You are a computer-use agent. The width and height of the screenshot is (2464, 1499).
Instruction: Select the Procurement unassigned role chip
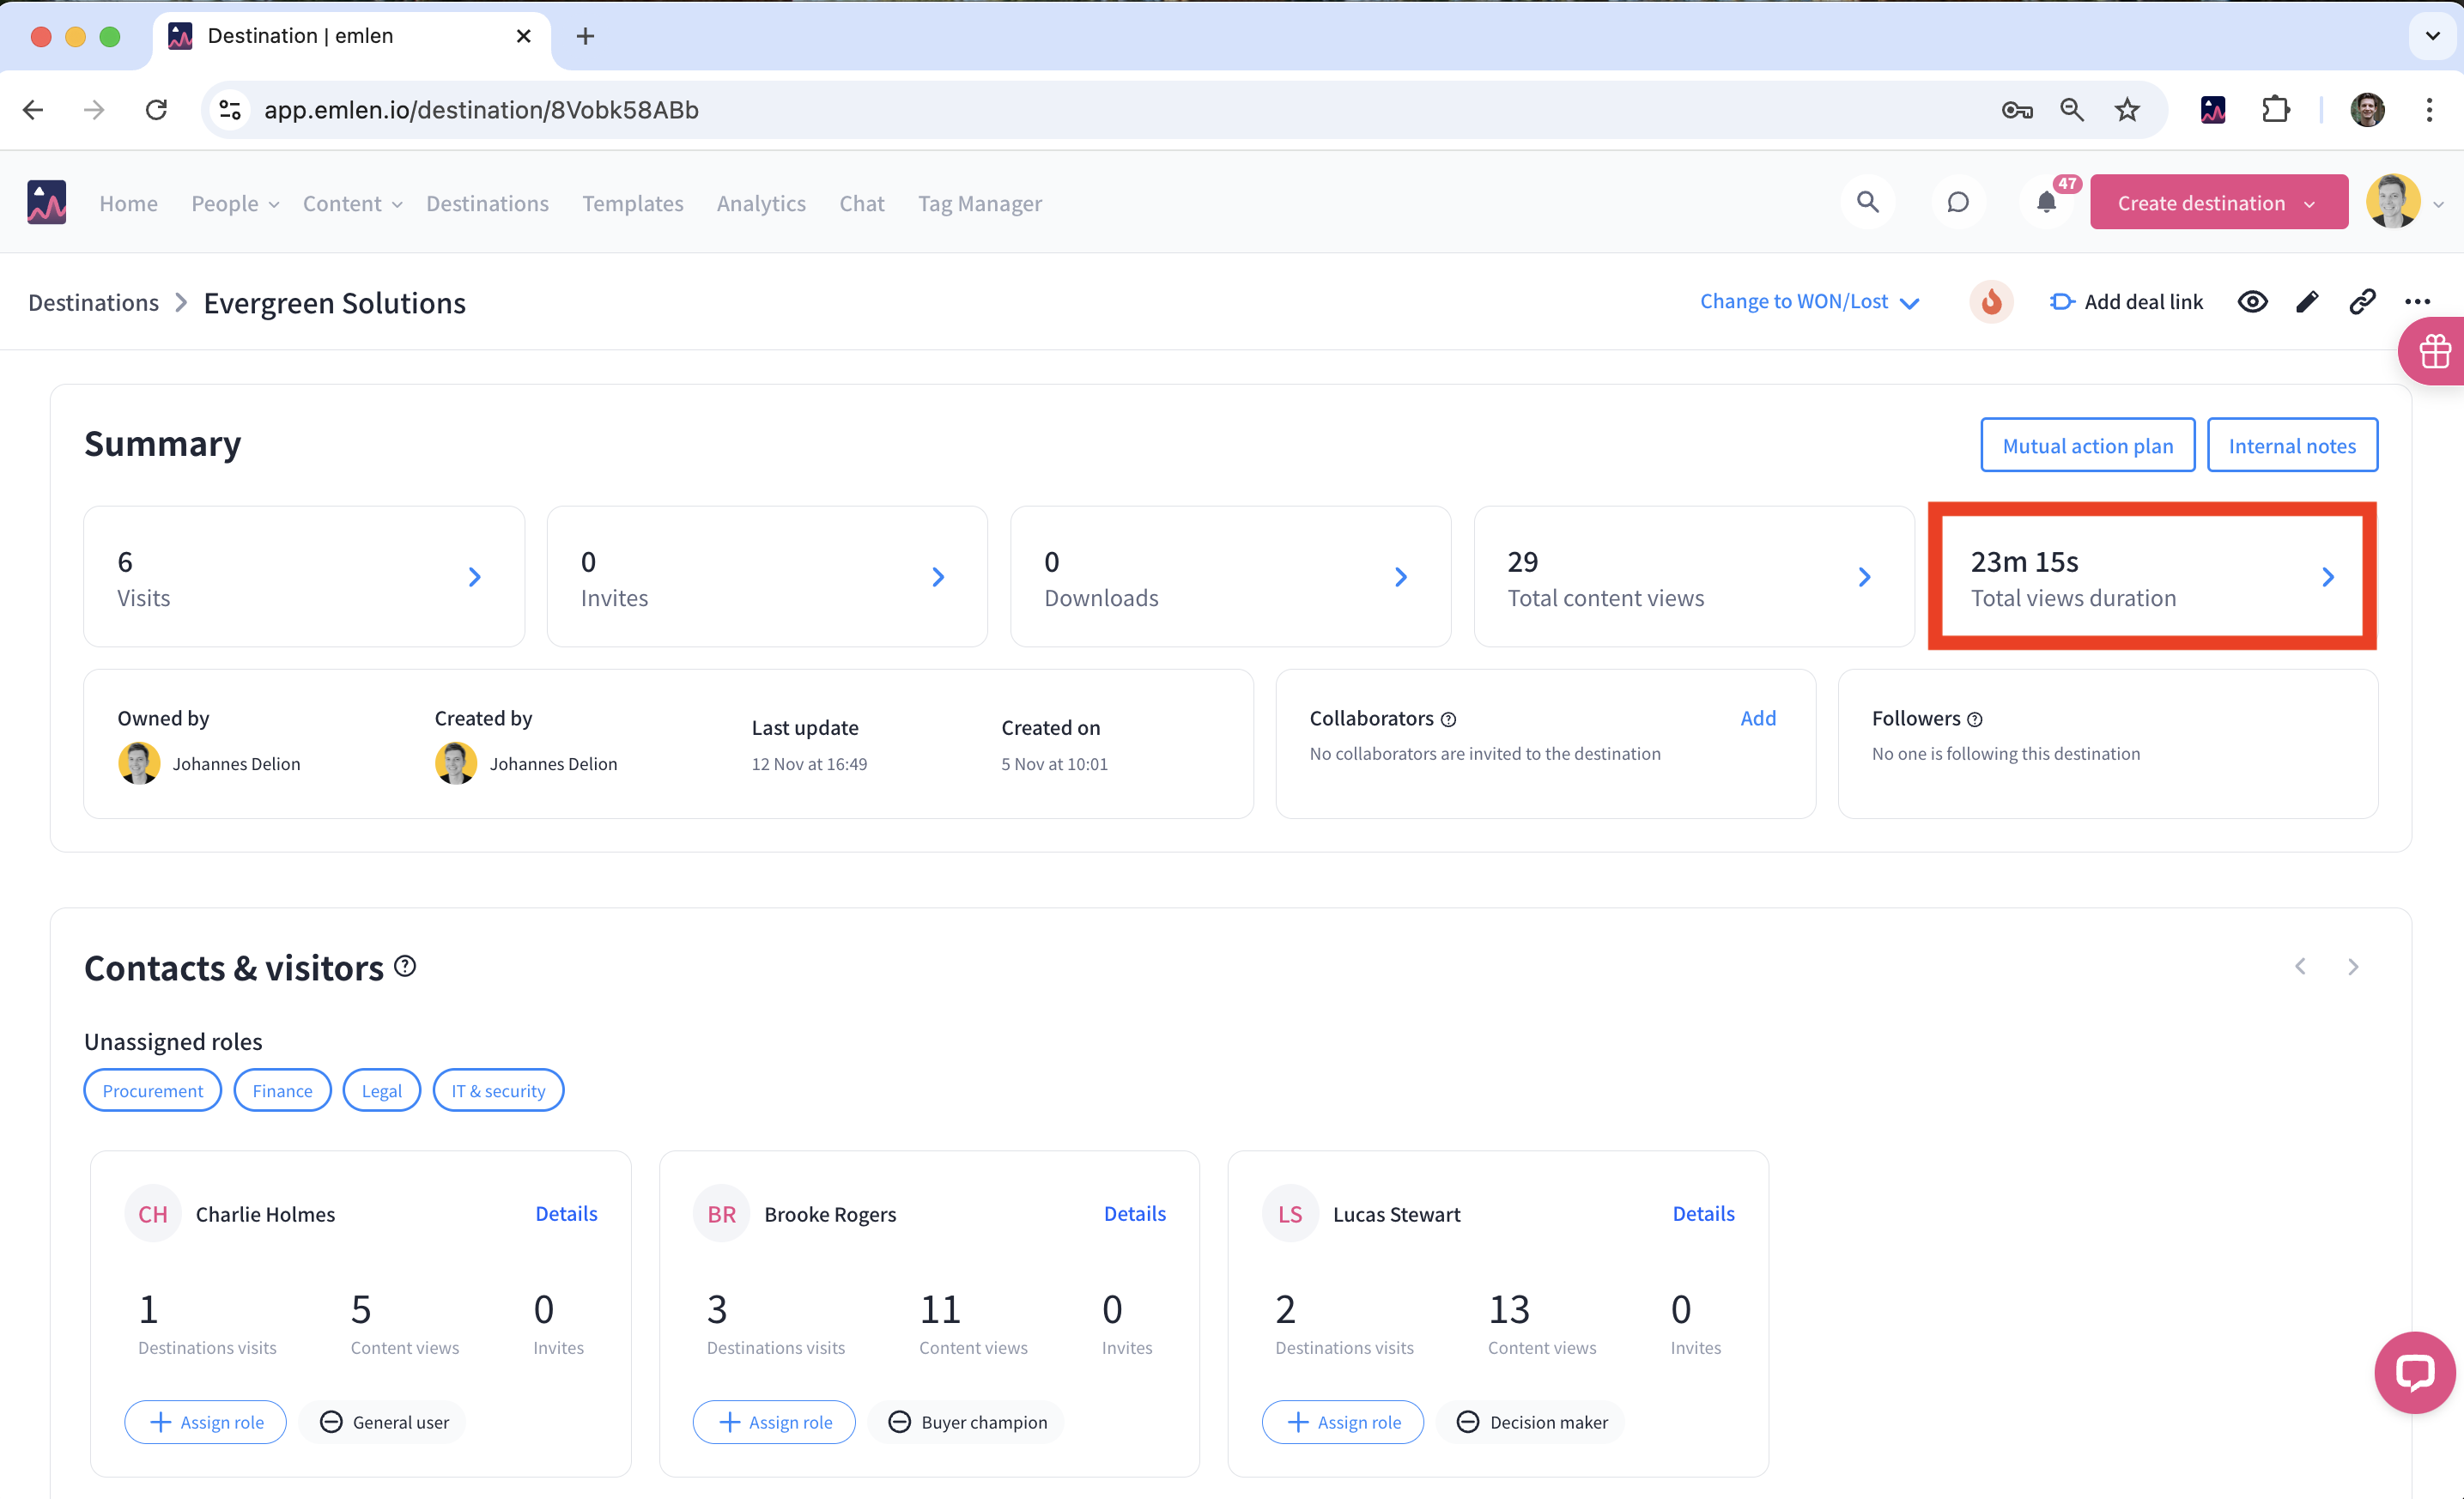(152, 1091)
